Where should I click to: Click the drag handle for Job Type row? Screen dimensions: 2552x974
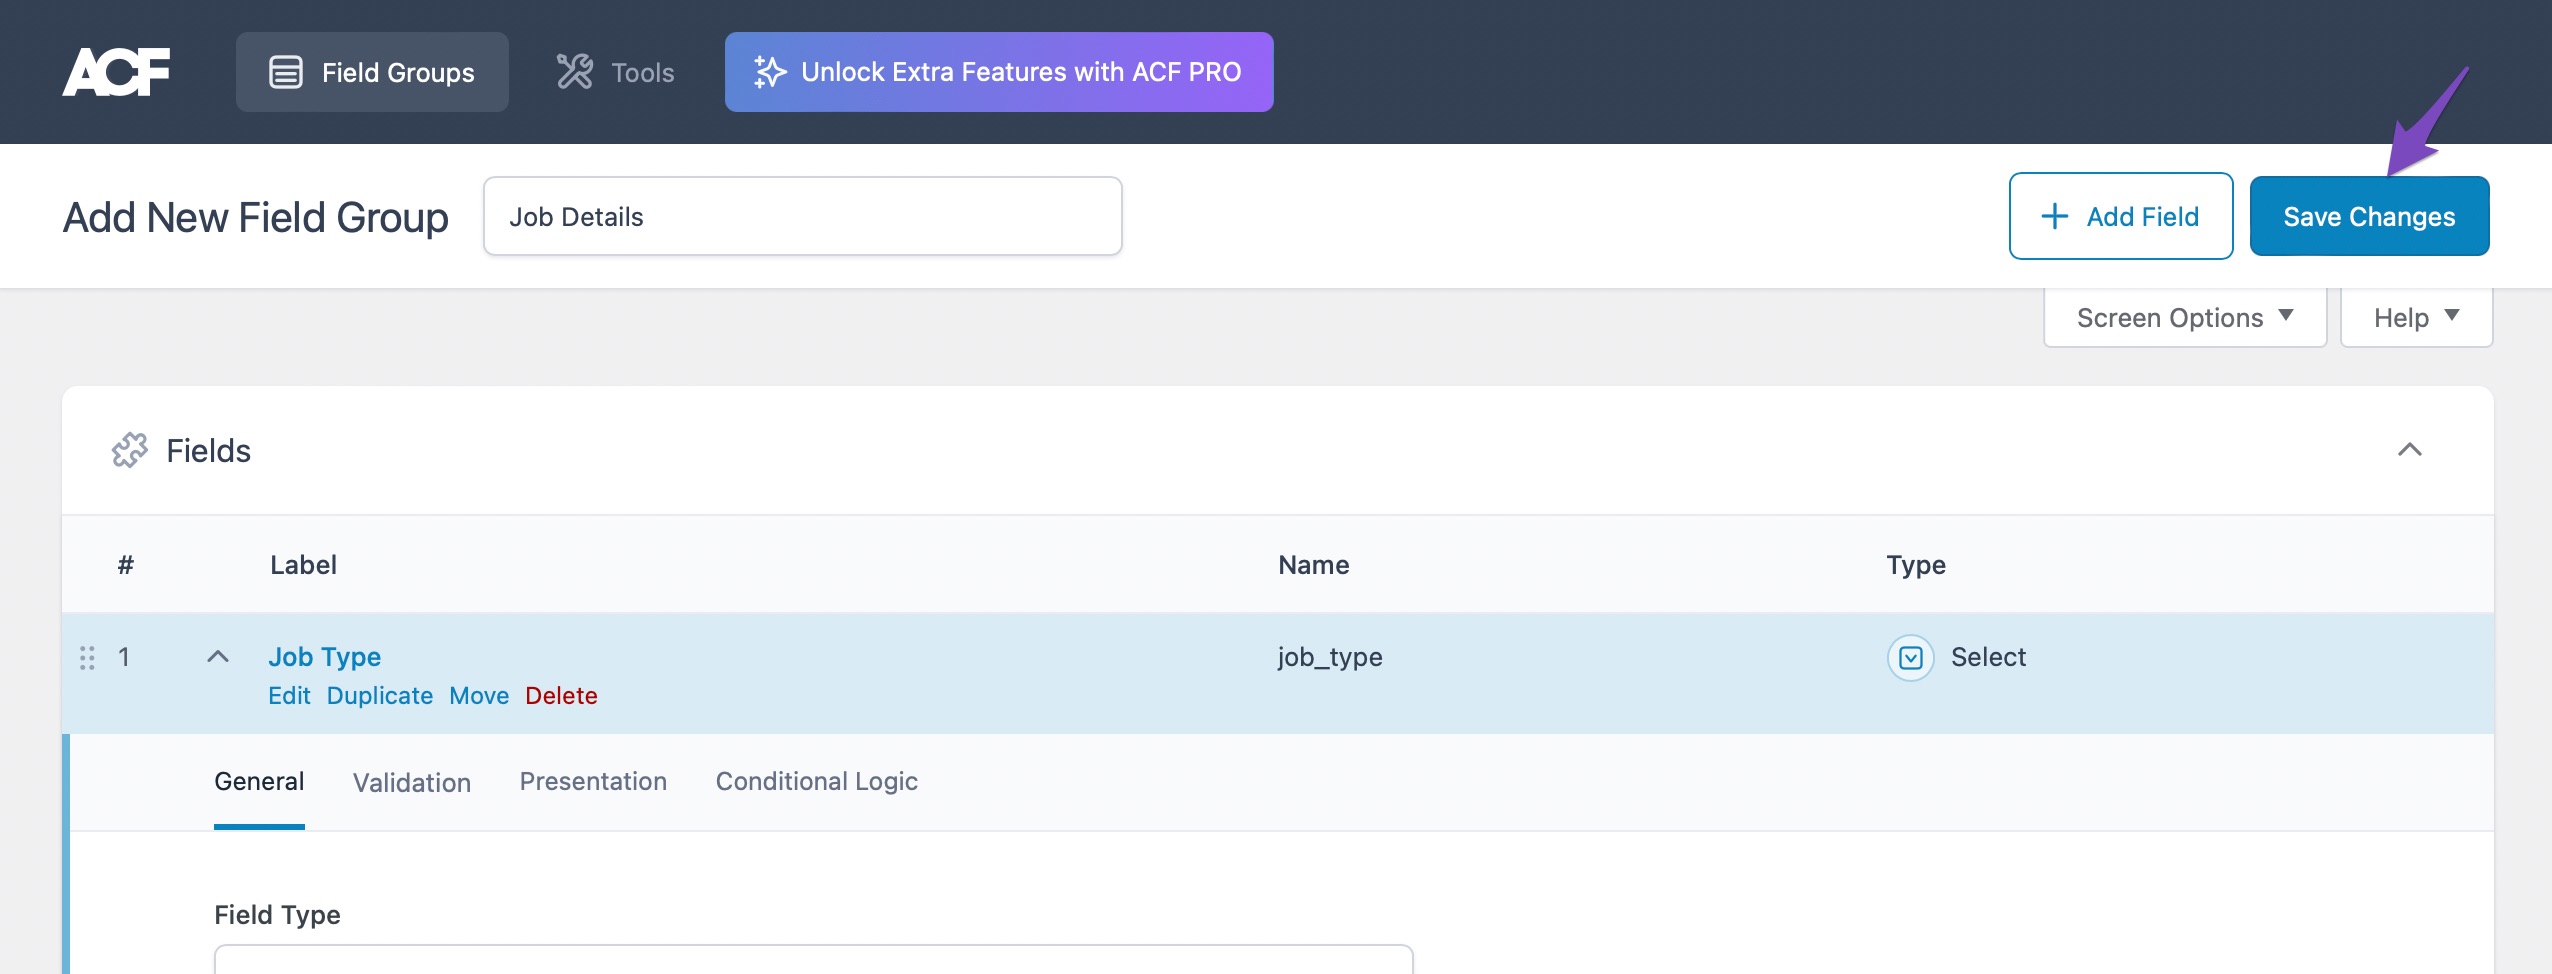(x=87, y=657)
